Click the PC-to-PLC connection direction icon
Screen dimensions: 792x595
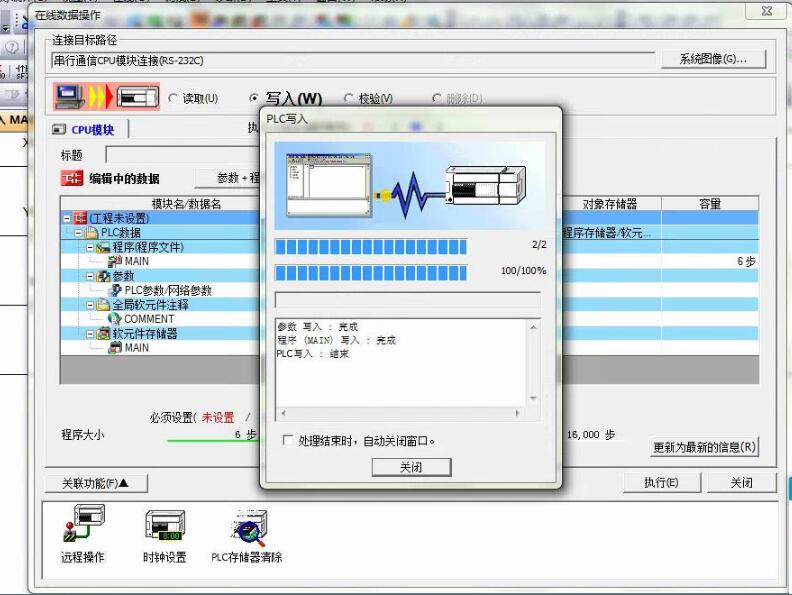pyautogui.click(x=107, y=97)
